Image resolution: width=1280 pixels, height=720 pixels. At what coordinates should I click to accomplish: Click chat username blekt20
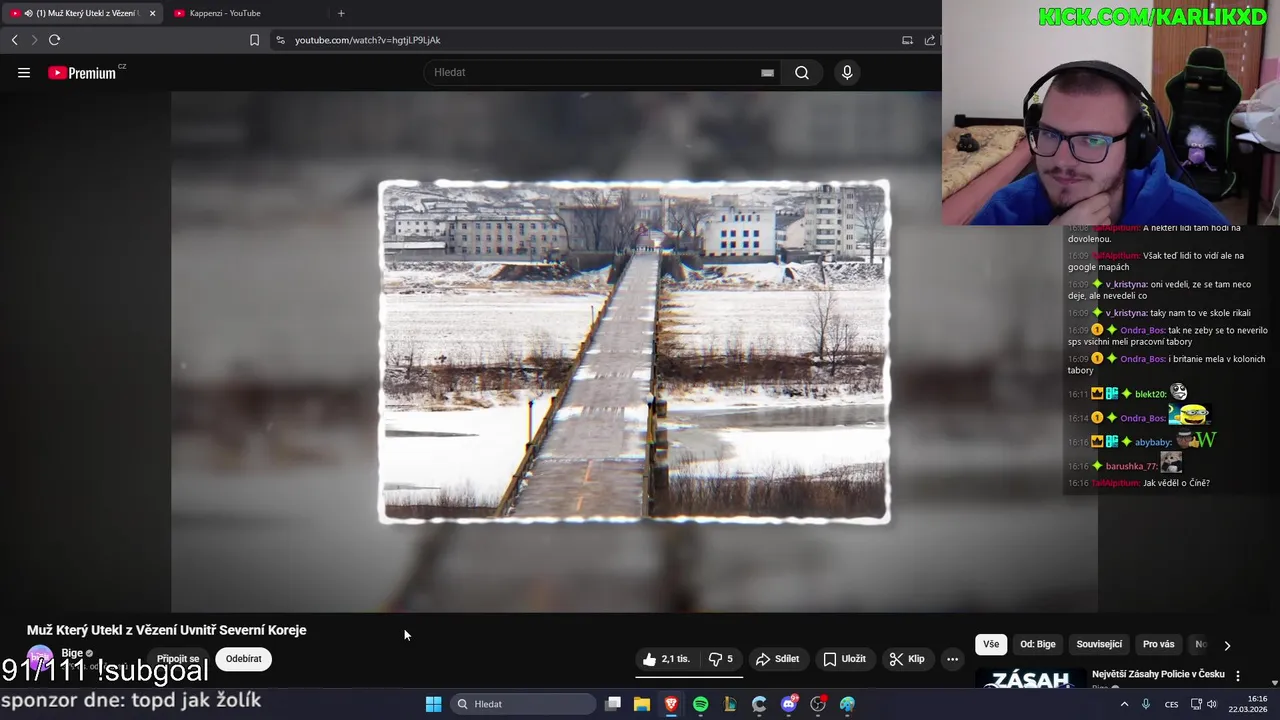pyautogui.click(x=1150, y=394)
